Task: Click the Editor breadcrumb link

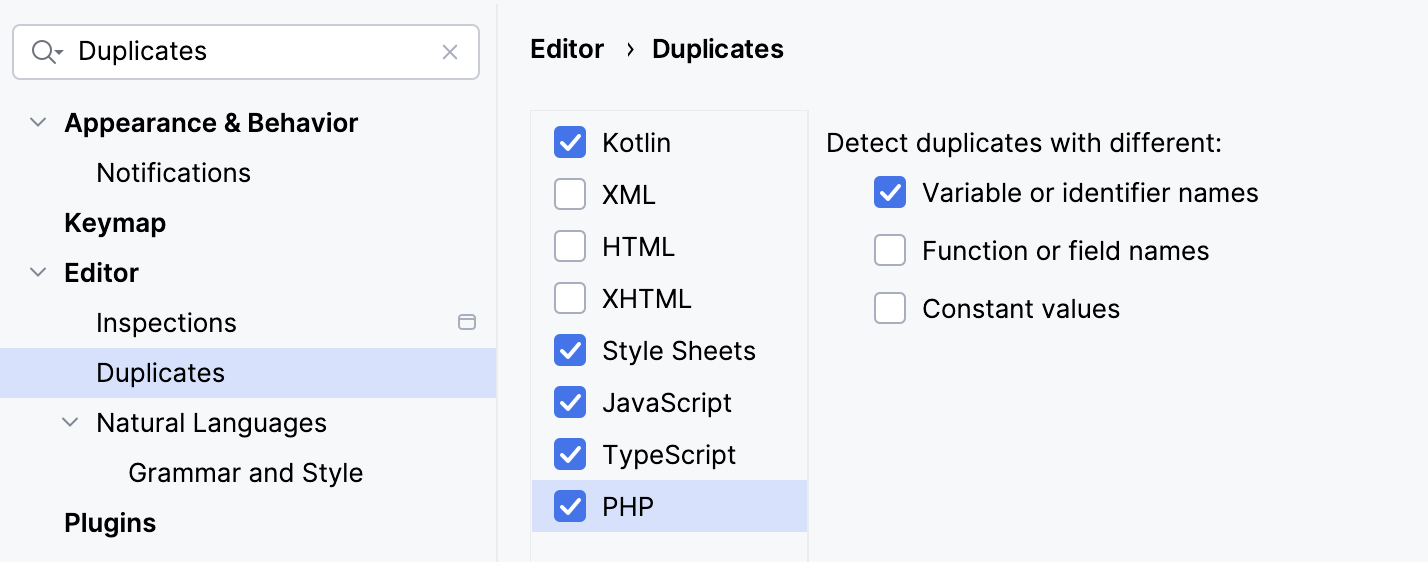Action: [567, 49]
